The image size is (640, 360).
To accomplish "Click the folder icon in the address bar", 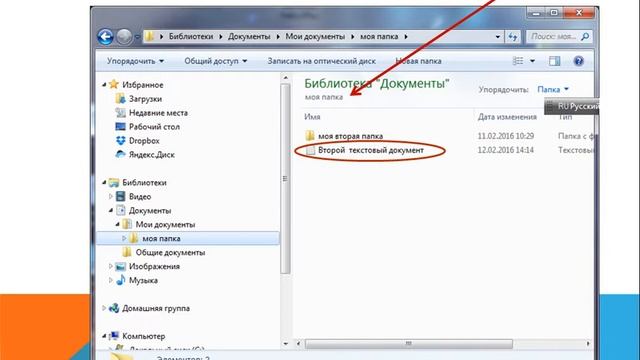I will click(149, 37).
